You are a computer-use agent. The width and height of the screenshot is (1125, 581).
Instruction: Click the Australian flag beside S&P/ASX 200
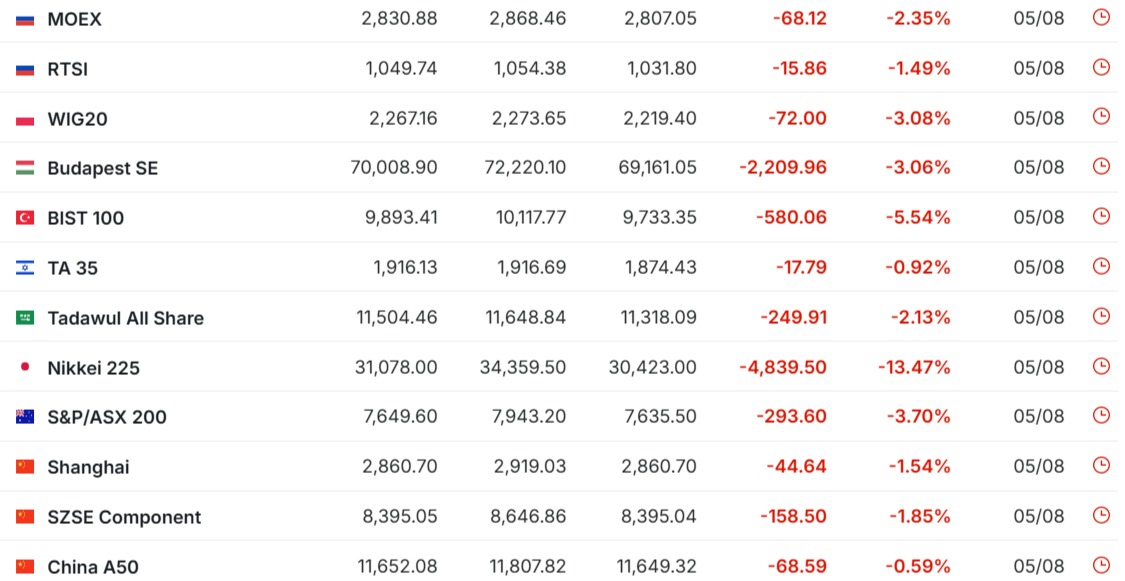pos(25,417)
